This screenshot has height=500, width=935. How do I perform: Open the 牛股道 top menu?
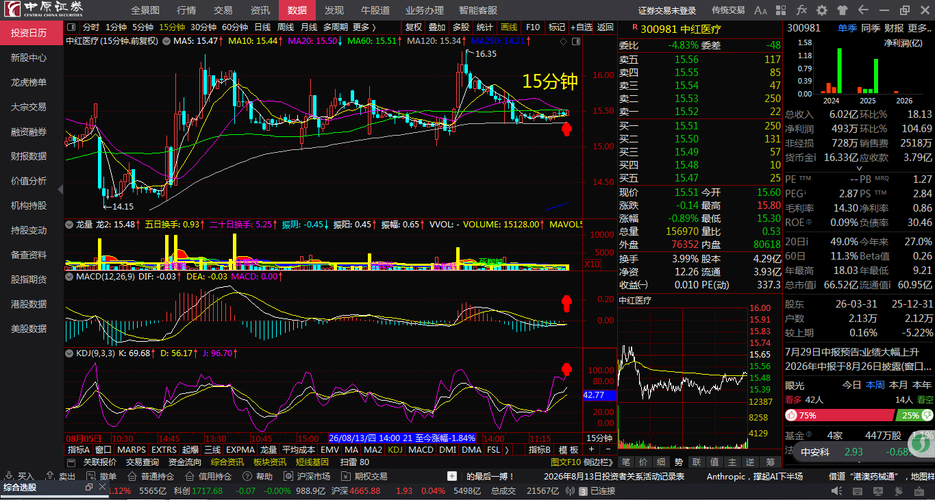click(376, 10)
